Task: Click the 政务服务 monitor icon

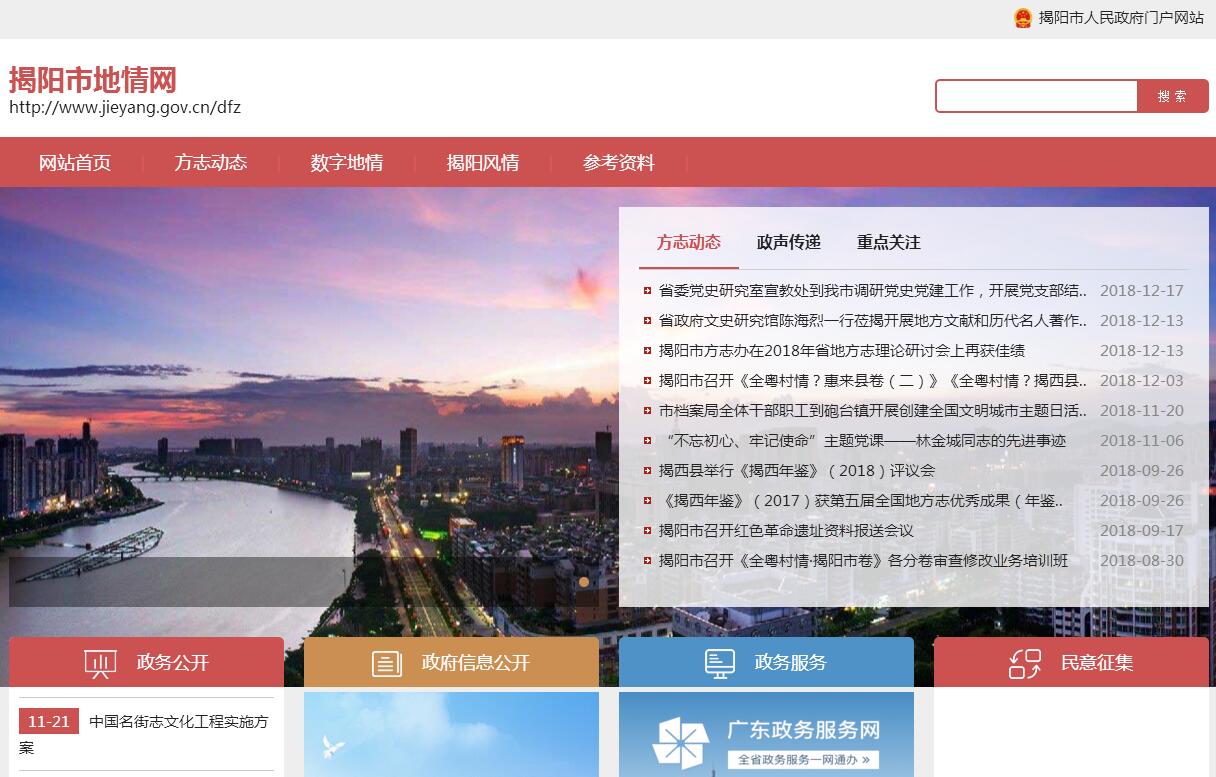Action: [720, 663]
